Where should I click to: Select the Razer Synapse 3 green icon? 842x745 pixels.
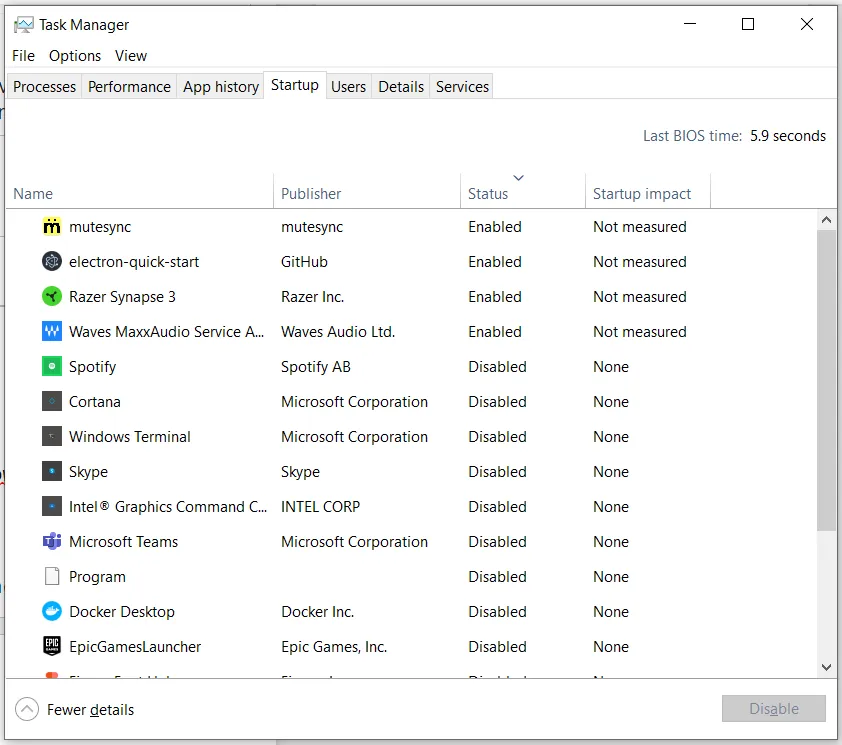(x=52, y=296)
